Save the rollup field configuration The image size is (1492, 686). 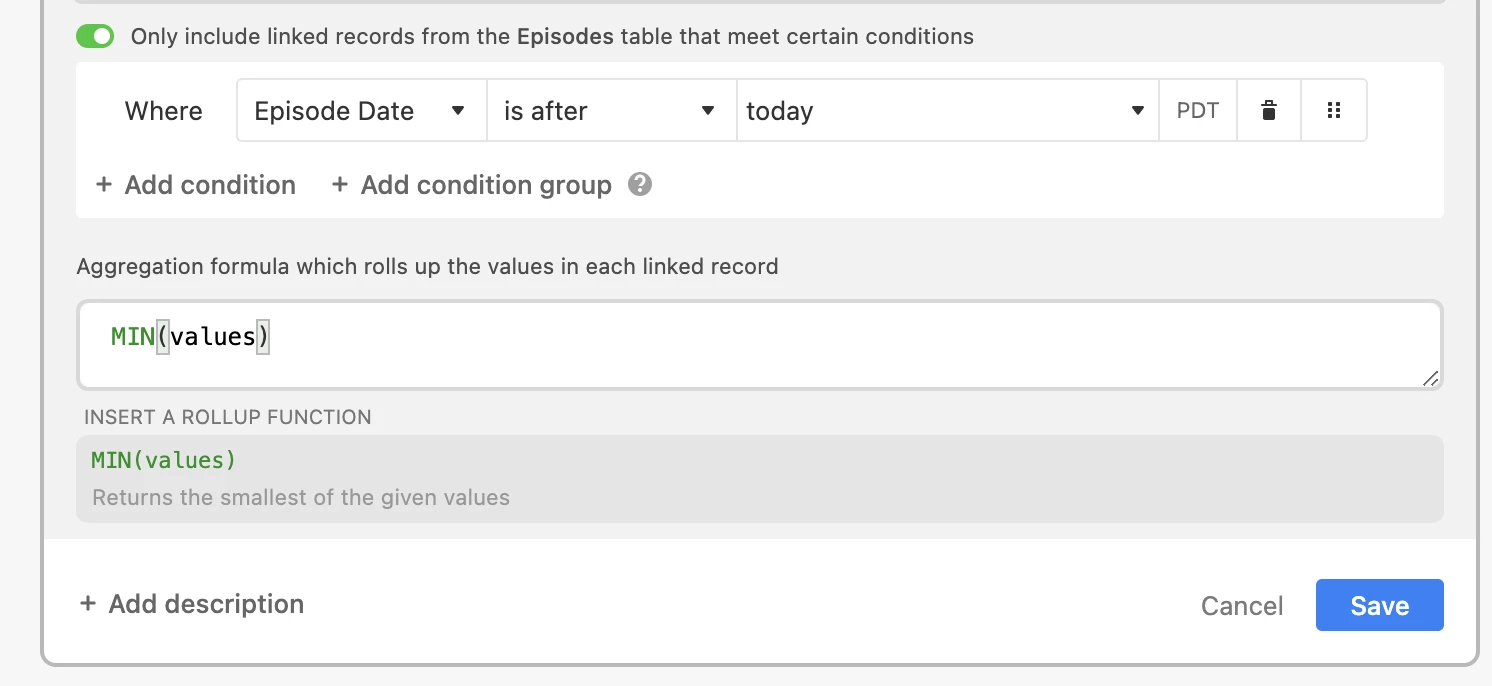pyautogui.click(x=1380, y=605)
